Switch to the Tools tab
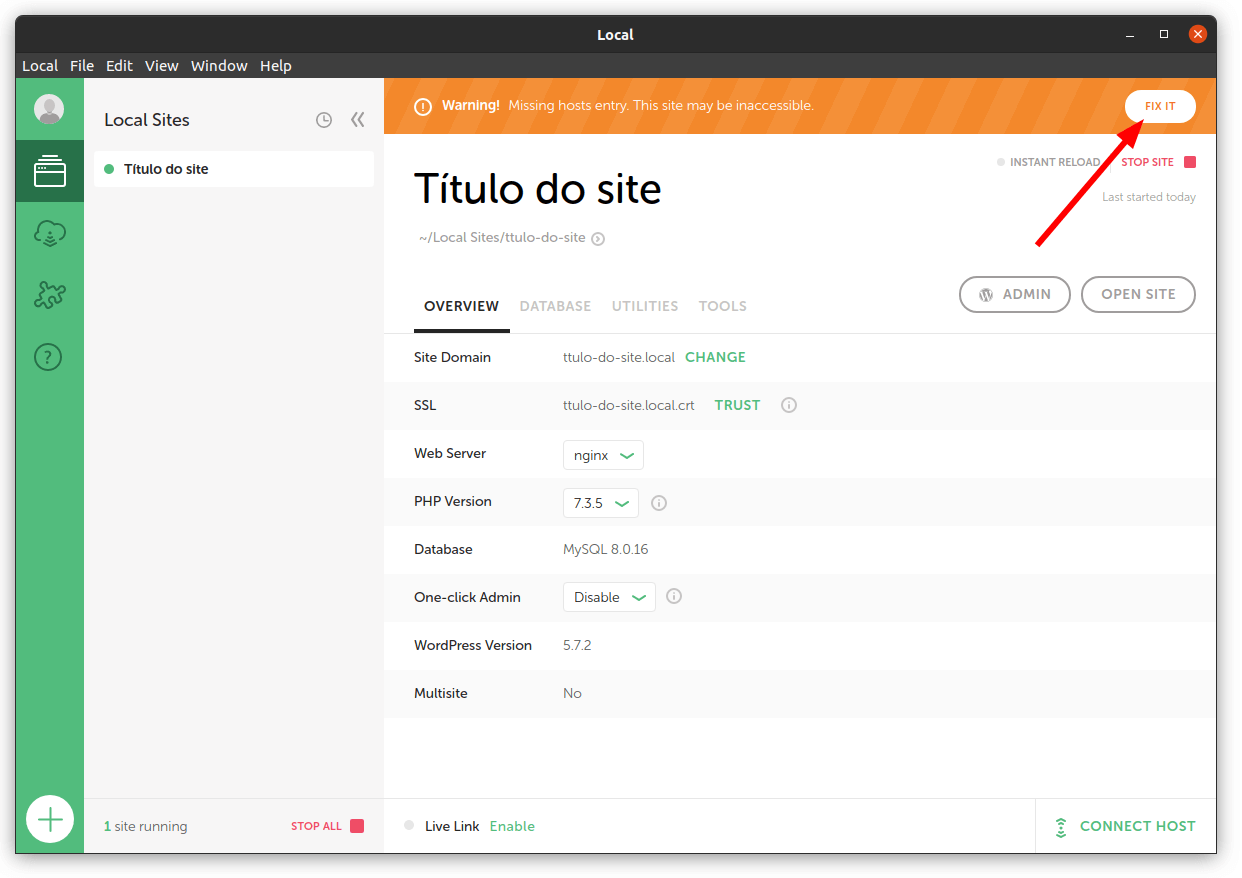 click(723, 306)
